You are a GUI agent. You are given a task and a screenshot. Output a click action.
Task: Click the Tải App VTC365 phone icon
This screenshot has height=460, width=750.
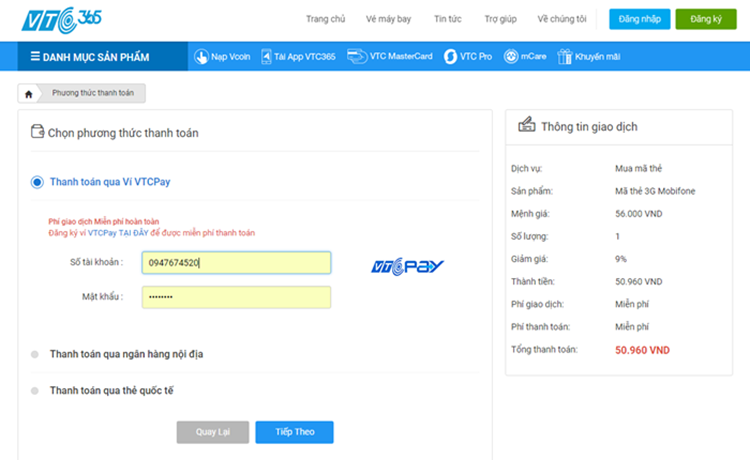click(x=267, y=57)
